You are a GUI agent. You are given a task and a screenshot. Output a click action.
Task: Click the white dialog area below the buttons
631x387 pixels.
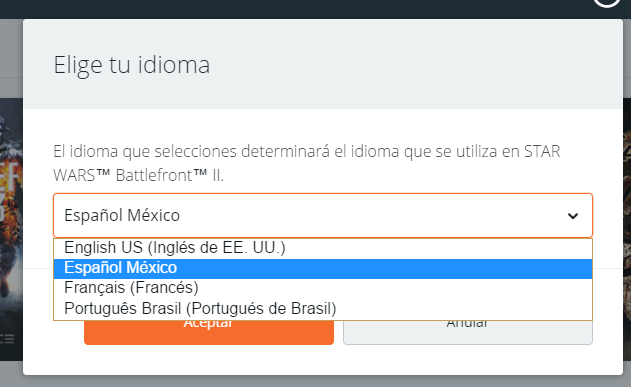[x=323, y=360]
